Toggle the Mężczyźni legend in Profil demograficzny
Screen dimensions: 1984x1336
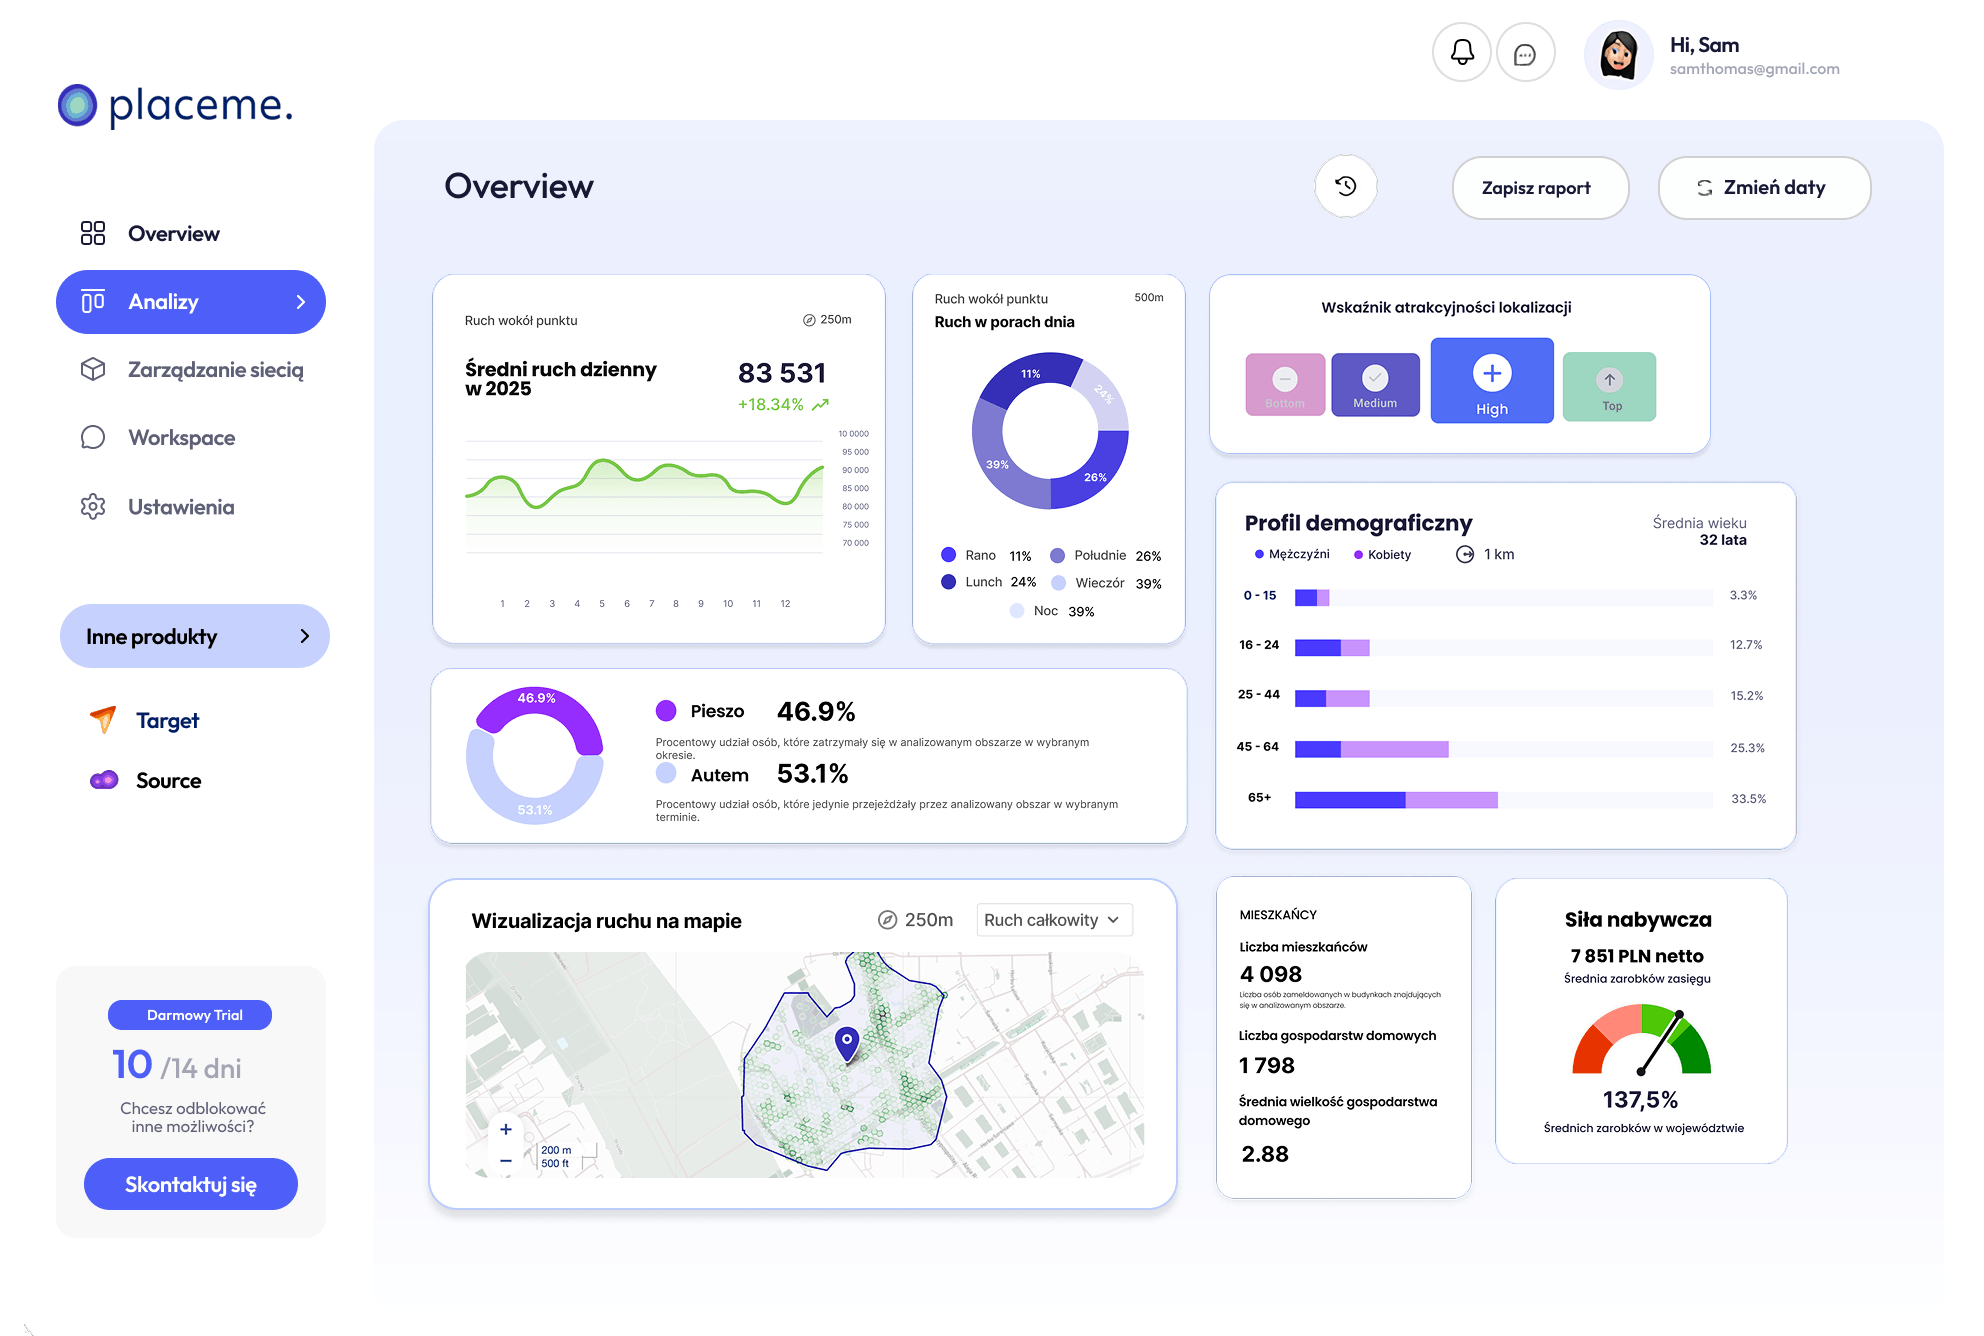[1290, 553]
